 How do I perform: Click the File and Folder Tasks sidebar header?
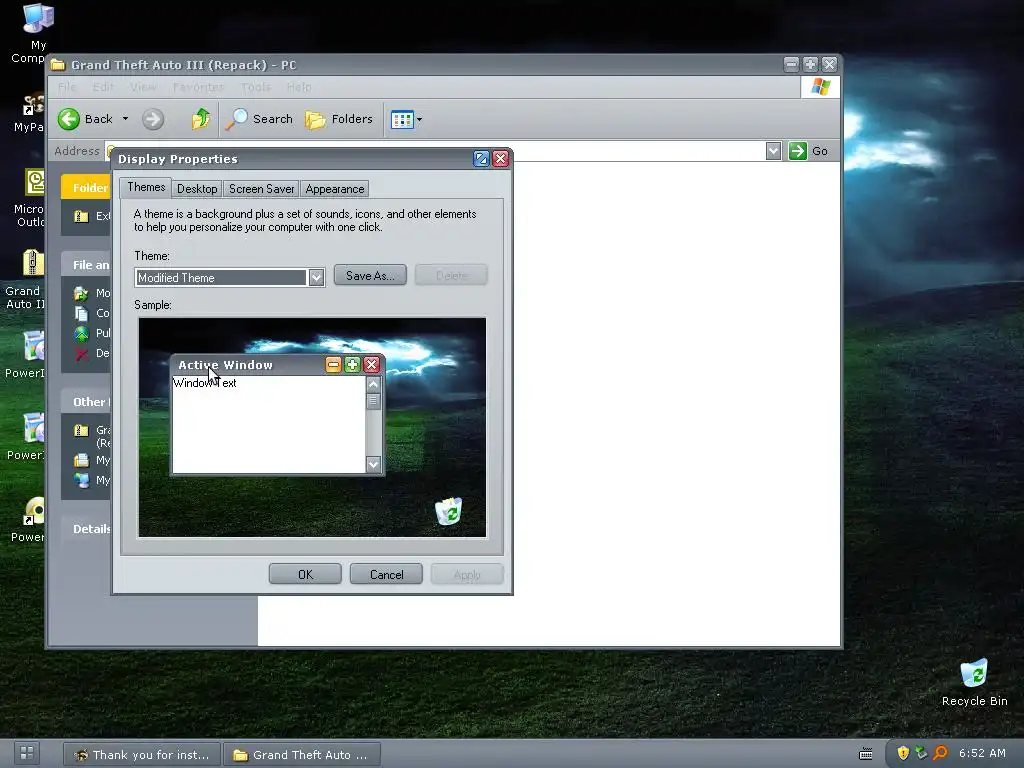coord(86,264)
